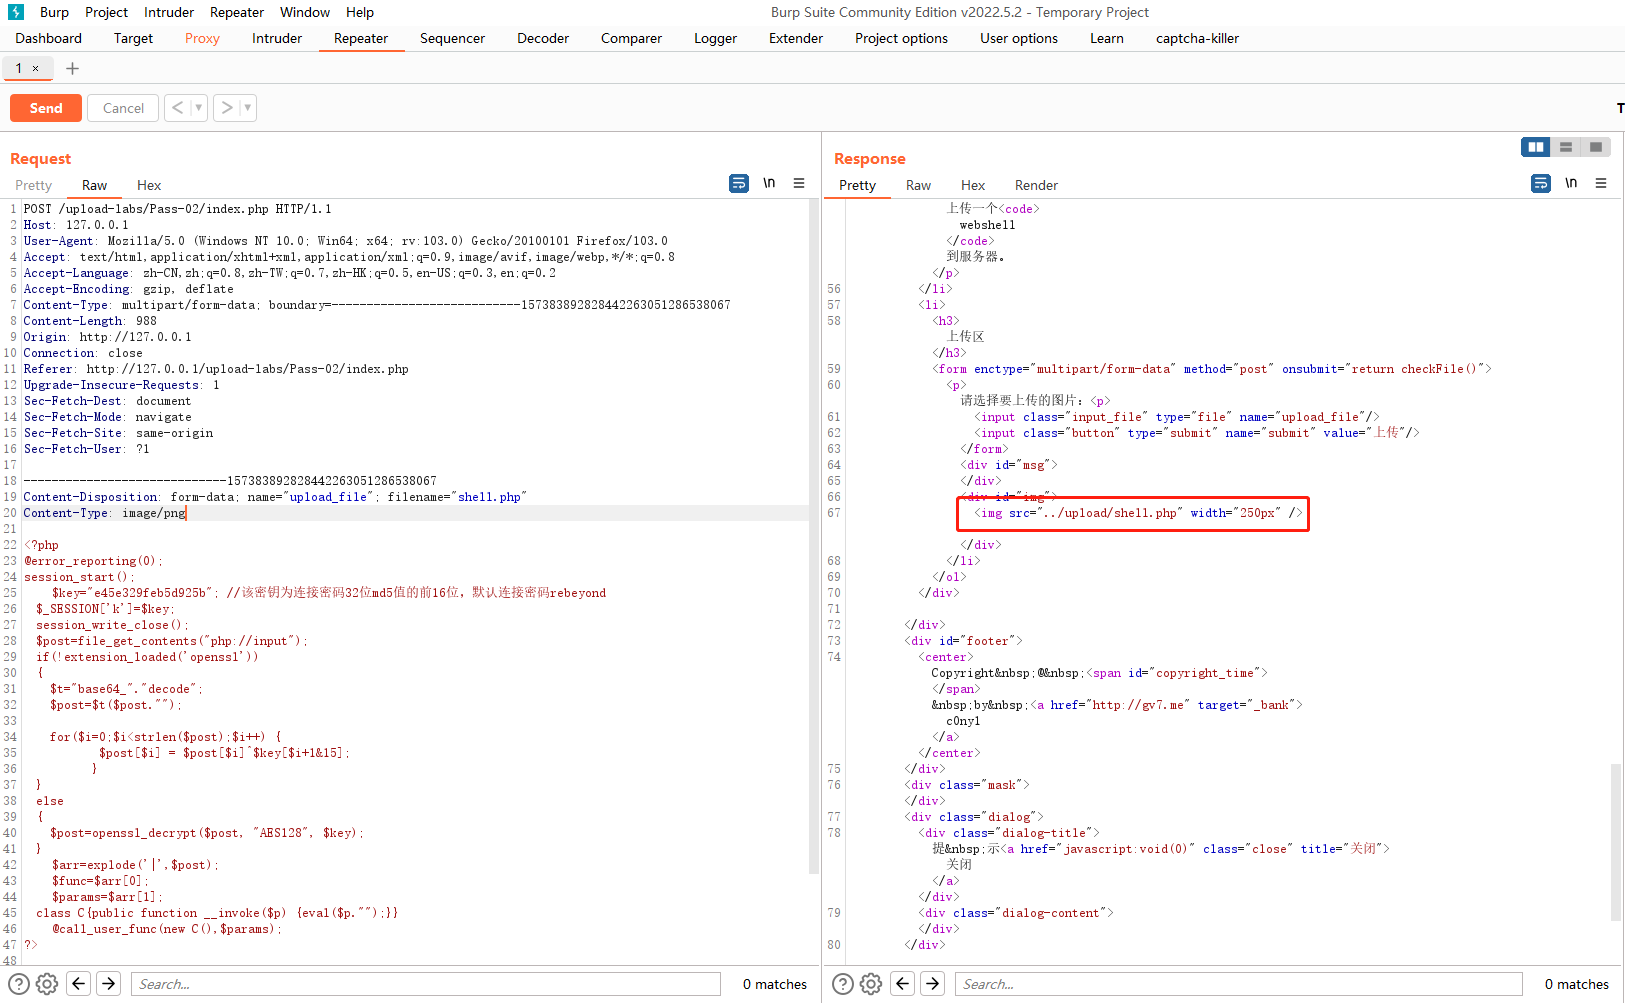Open the Burp menu

(x=54, y=12)
